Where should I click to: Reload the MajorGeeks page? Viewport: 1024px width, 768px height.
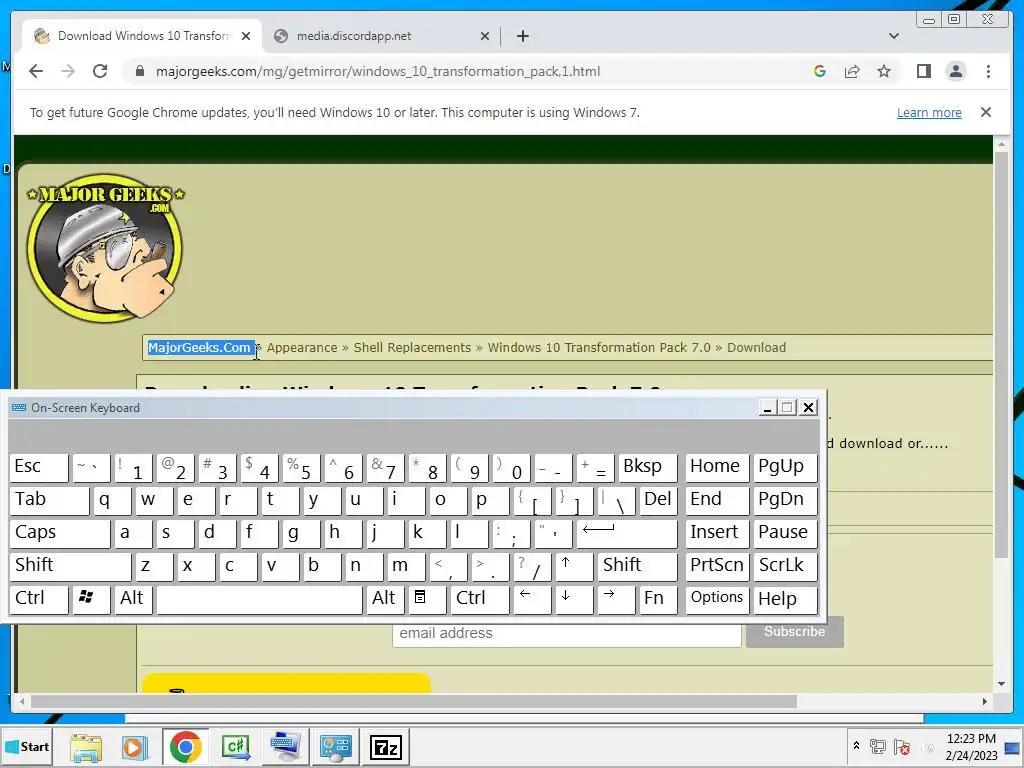100,71
